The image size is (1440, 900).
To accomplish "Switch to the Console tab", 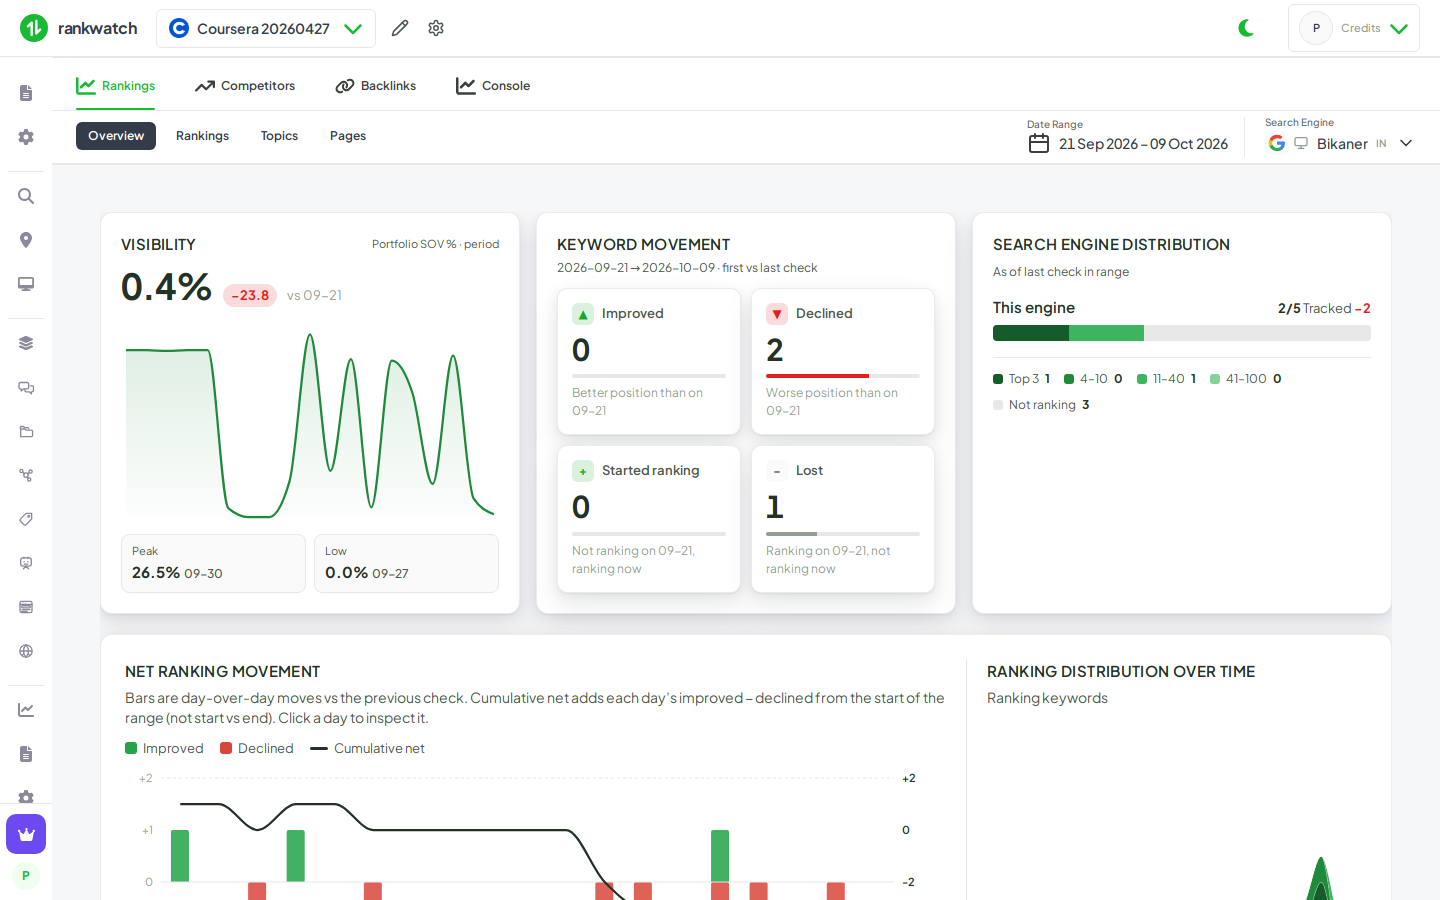I will (493, 86).
